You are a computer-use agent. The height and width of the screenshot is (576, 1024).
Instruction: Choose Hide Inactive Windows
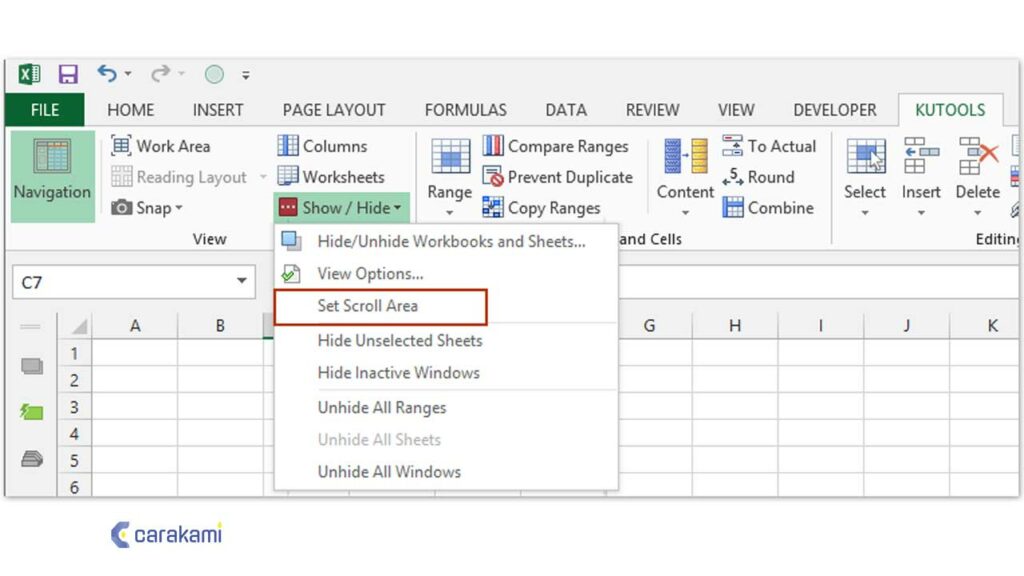[x=446, y=372]
